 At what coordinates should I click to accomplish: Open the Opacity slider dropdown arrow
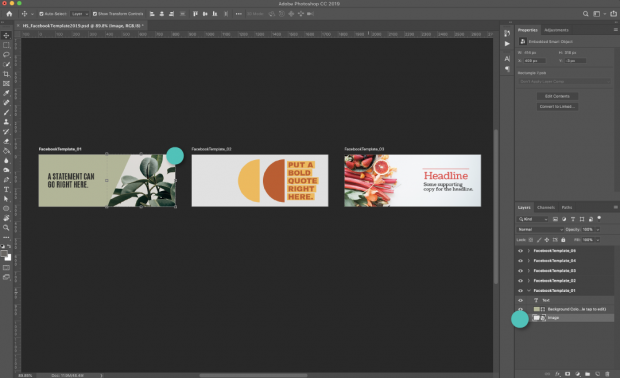(x=597, y=229)
